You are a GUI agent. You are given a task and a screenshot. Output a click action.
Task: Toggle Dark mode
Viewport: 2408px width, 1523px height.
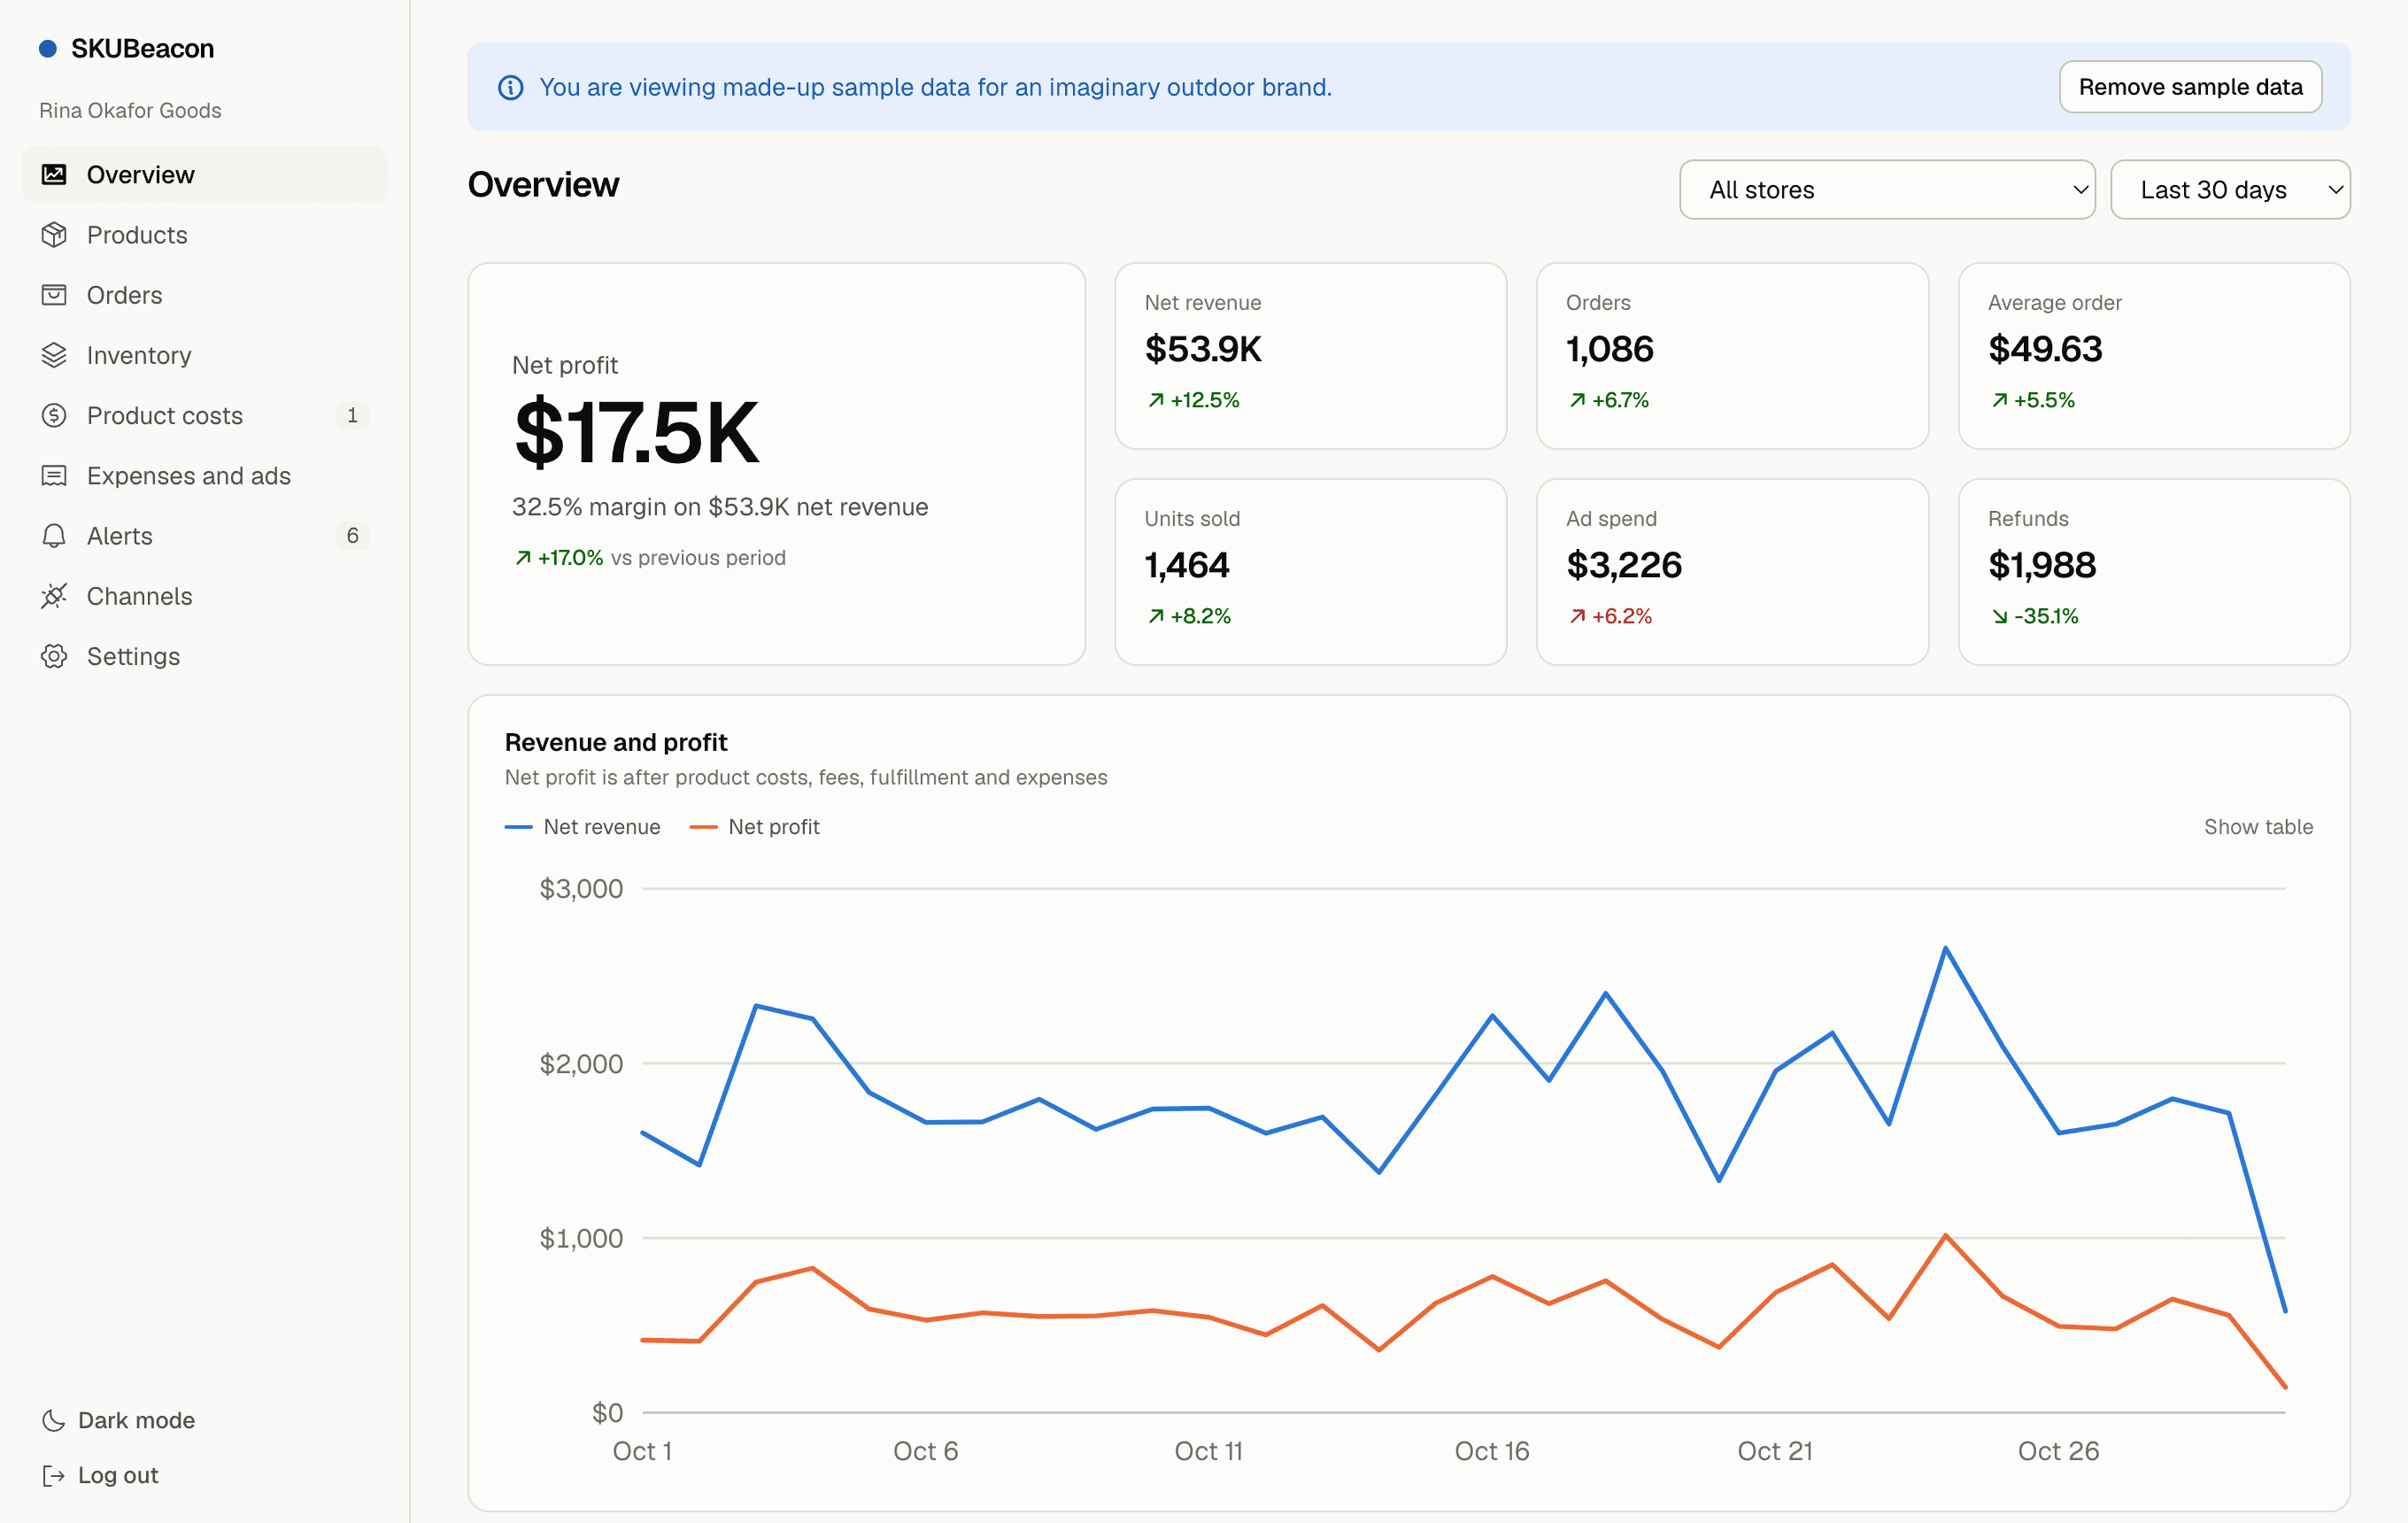coord(118,1420)
